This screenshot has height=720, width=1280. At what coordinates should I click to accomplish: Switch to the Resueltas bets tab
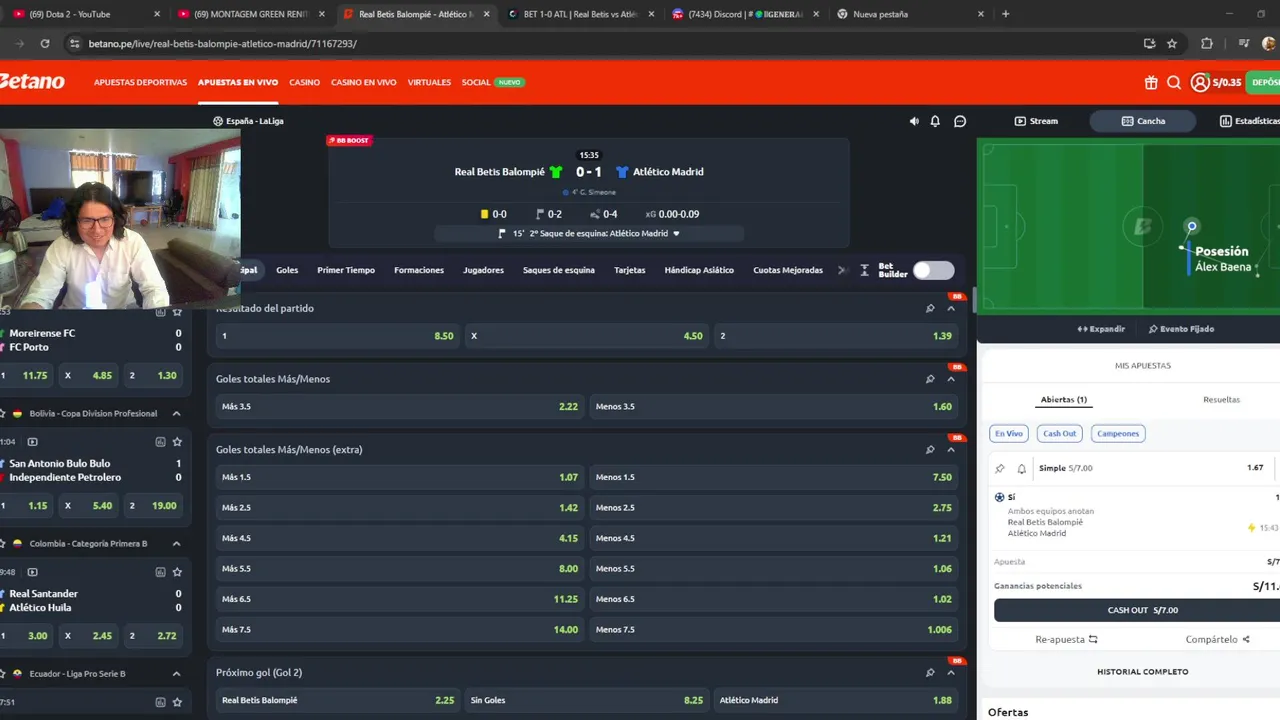click(x=1221, y=399)
